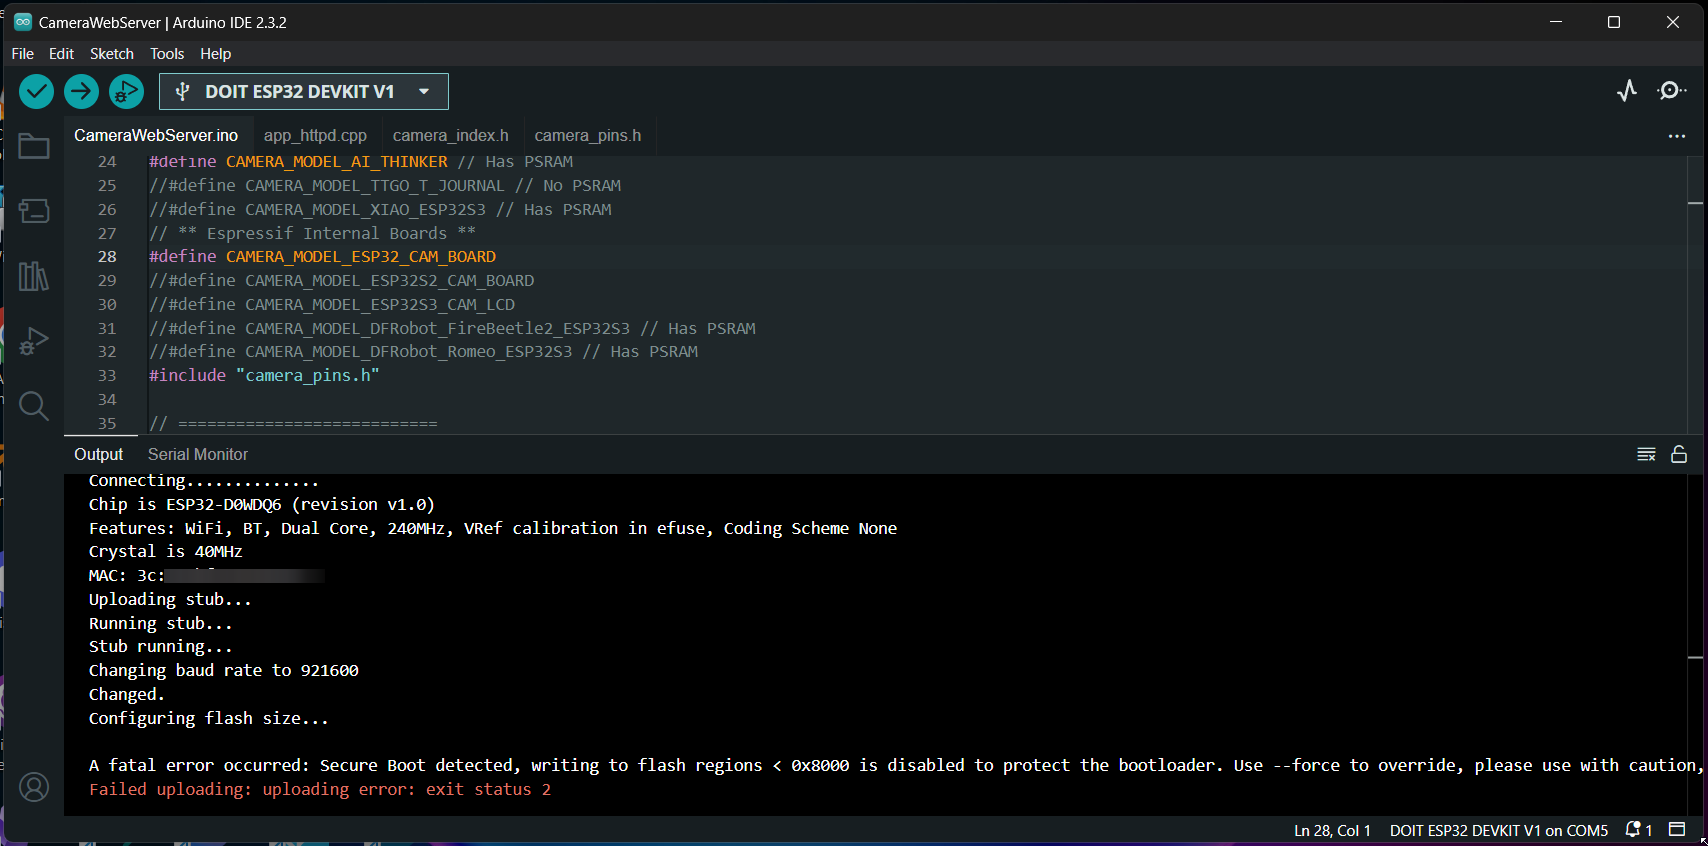Start debugging with the debug play icon
This screenshot has height=846, width=1708.
(x=126, y=92)
